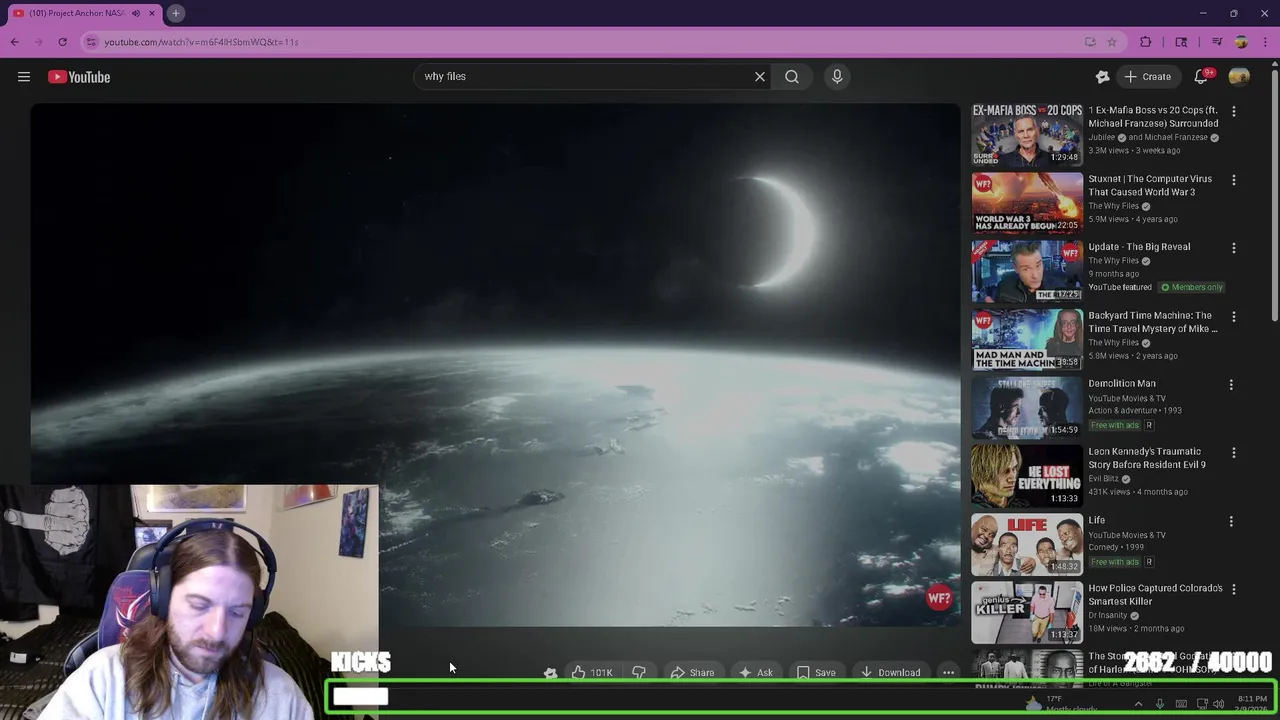Dislike the video with thumbs-down
1280x720 pixels.
tap(638, 673)
